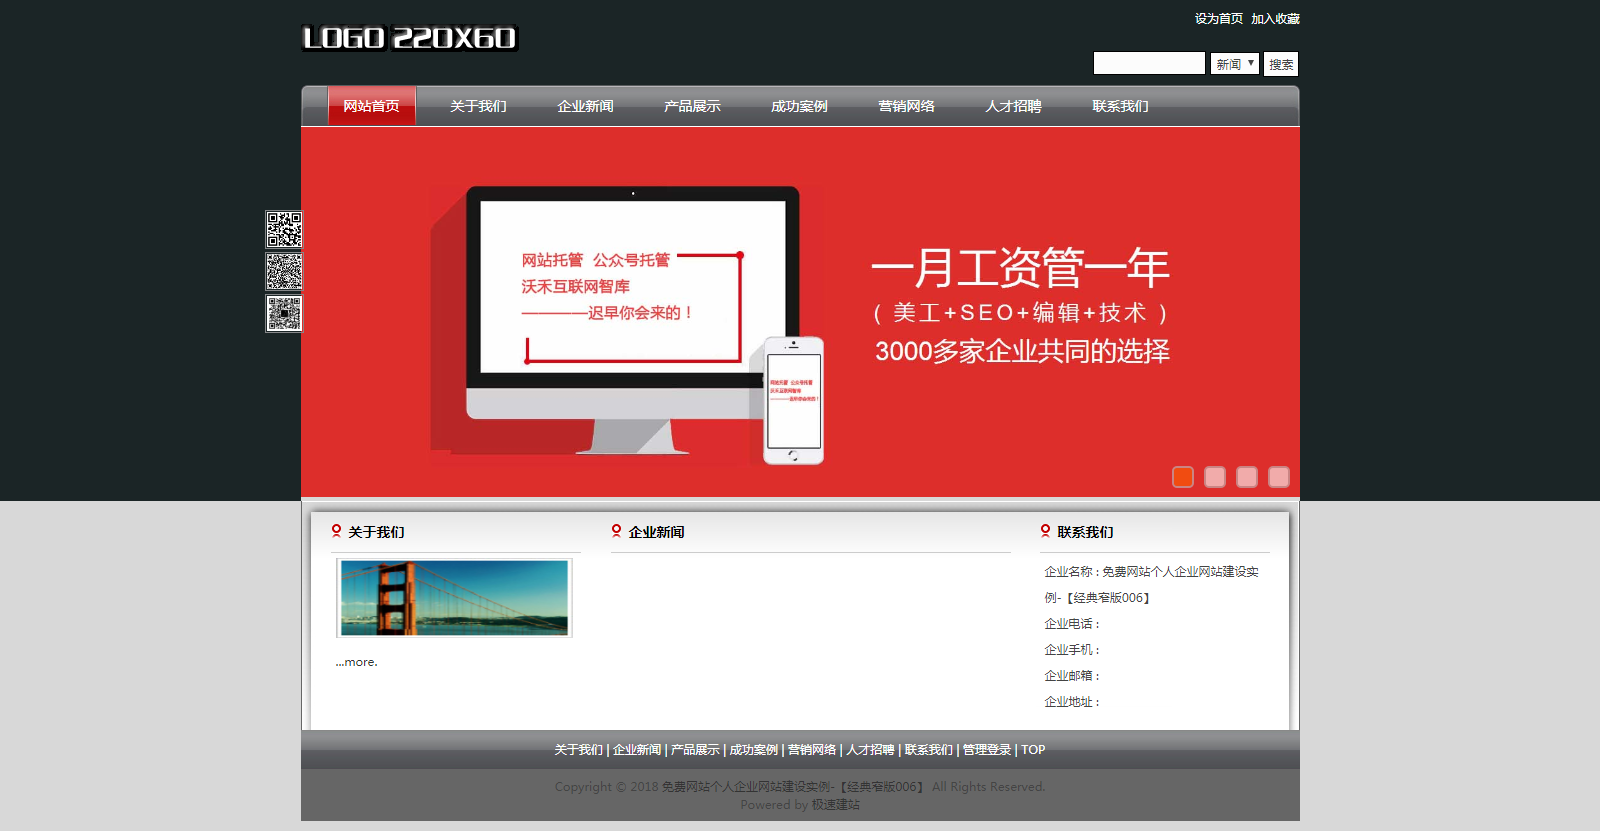The image size is (1600, 831).
Task: Click the middle QR code icon
Action: point(284,271)
